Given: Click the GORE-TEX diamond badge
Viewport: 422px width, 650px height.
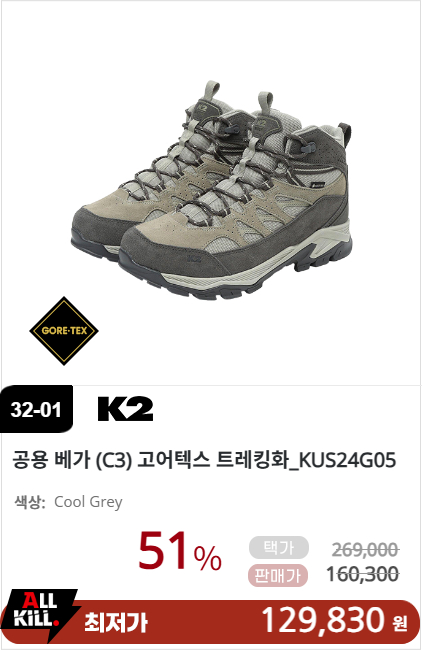Looking at the screenshot, I should [64, 331].
